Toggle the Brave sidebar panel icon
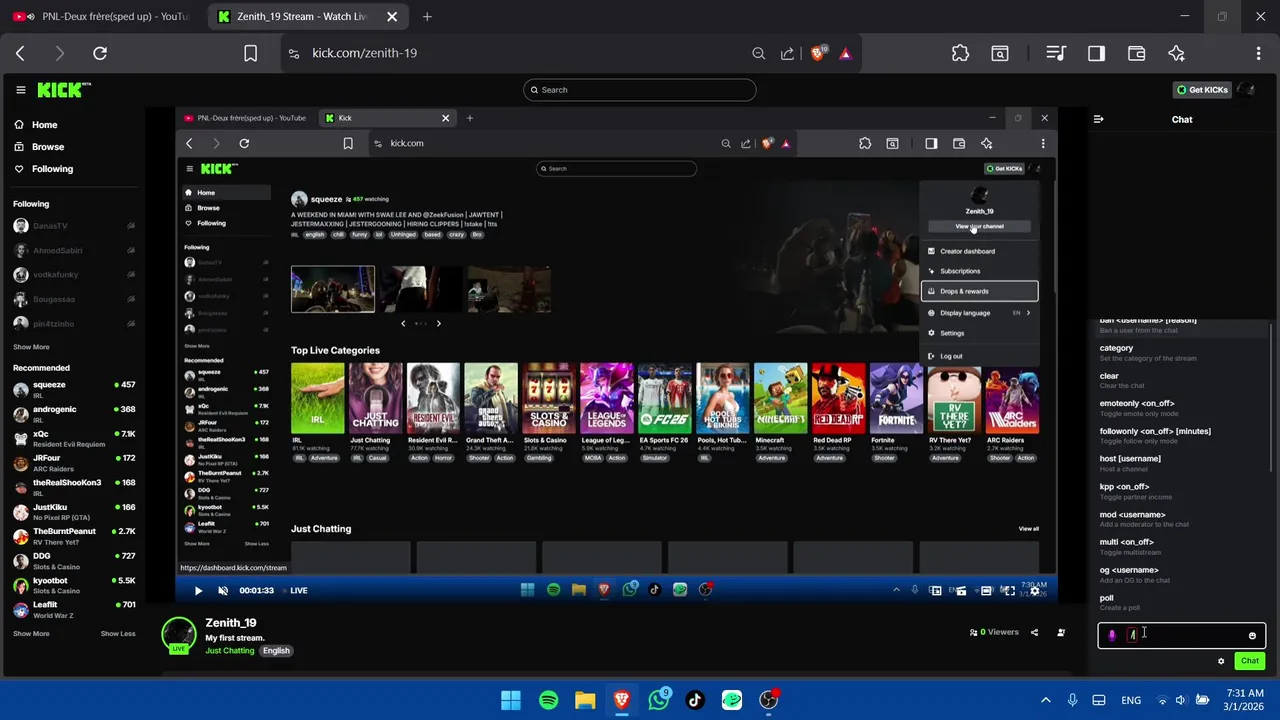Image resolution: width=1280 pixels, height=720 pixels. 1097,53
